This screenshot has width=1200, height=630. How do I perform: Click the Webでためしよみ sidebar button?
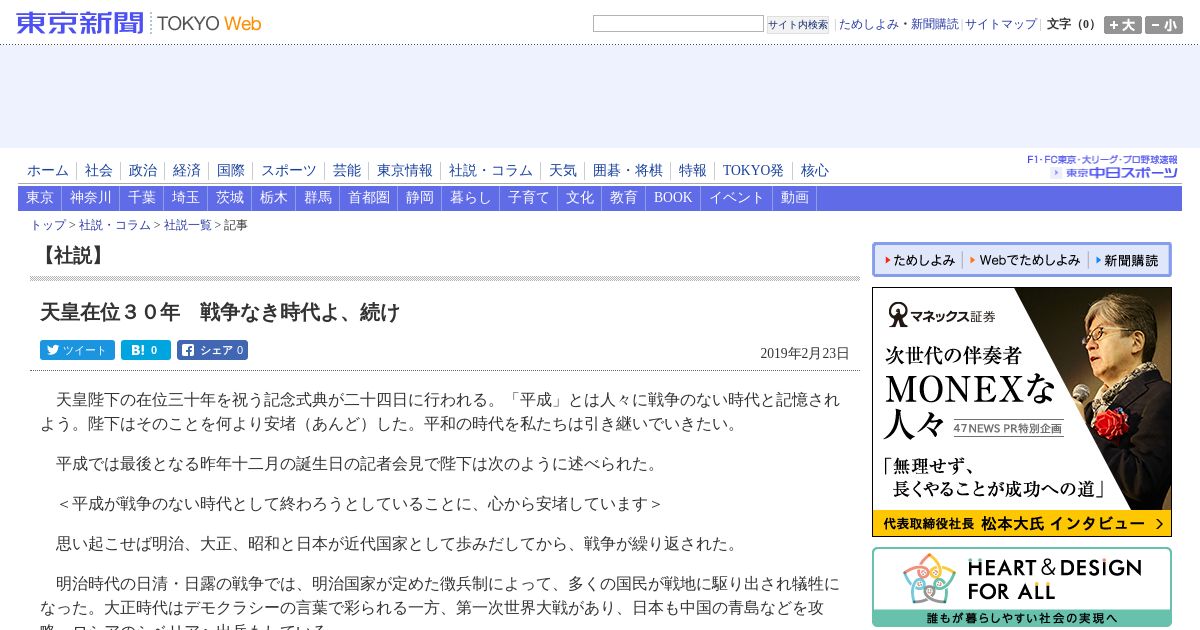tap(1025, 260)
